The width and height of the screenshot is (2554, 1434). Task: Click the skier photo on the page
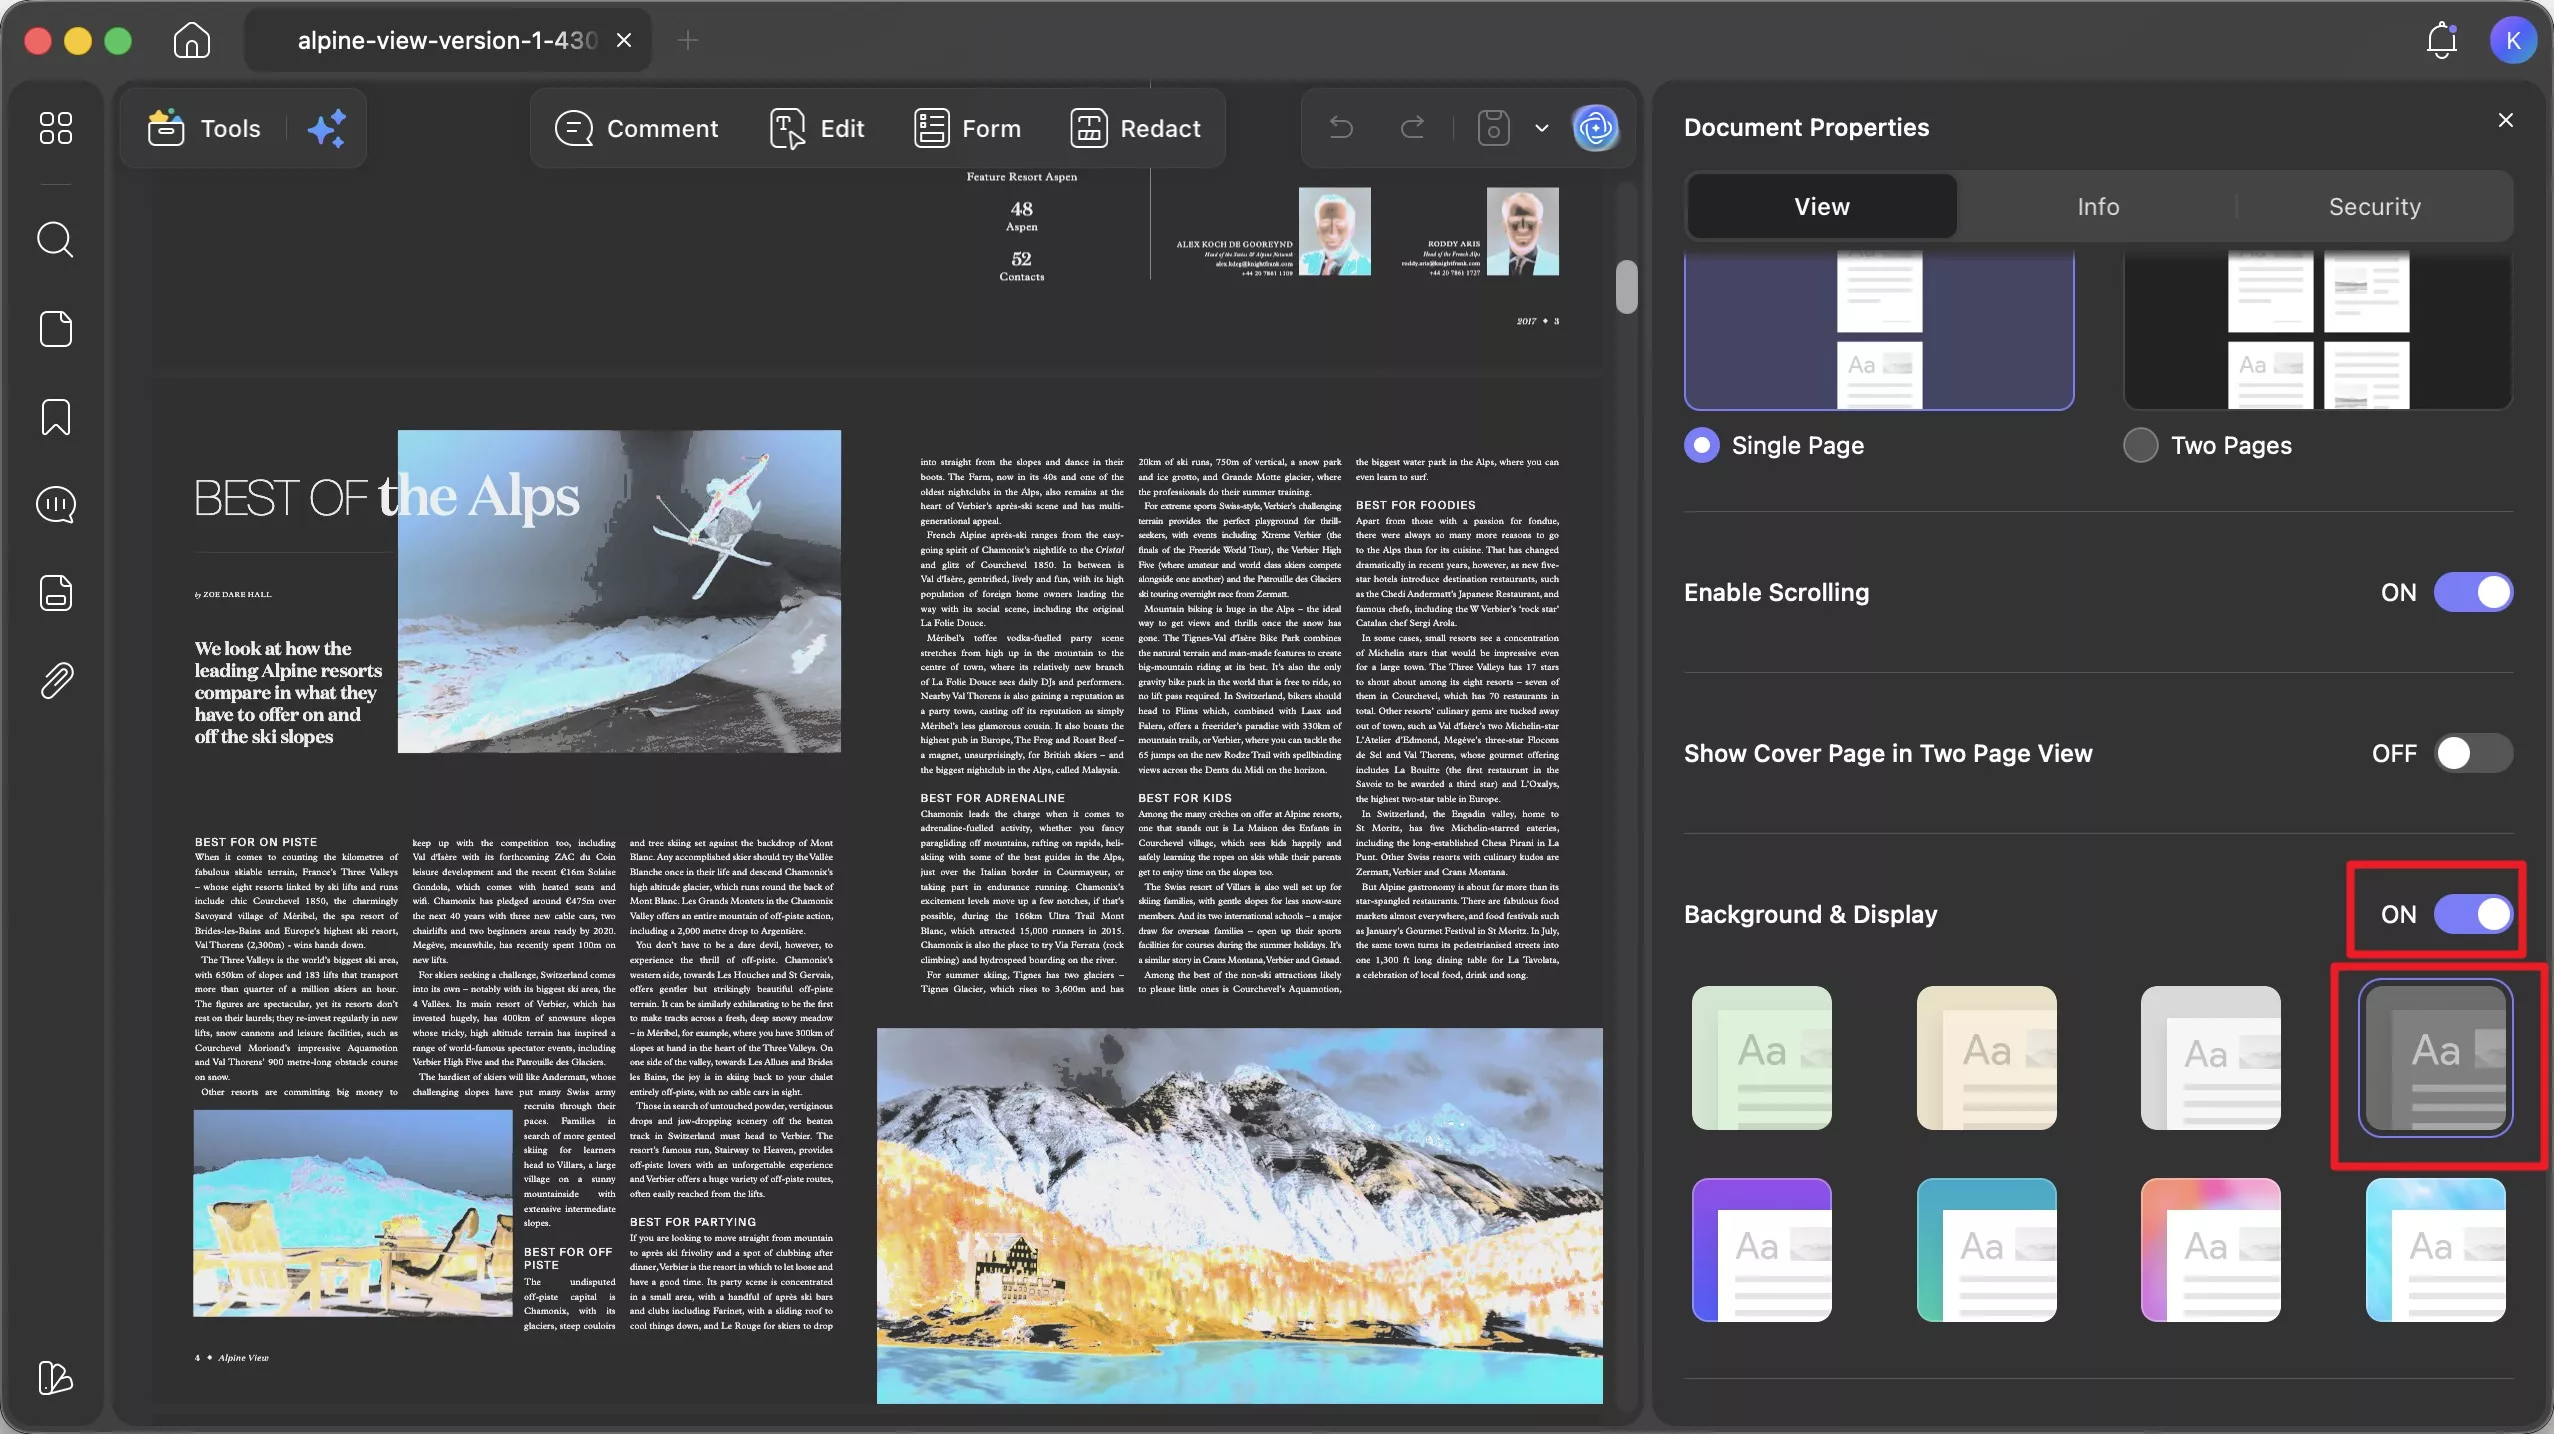619,591
